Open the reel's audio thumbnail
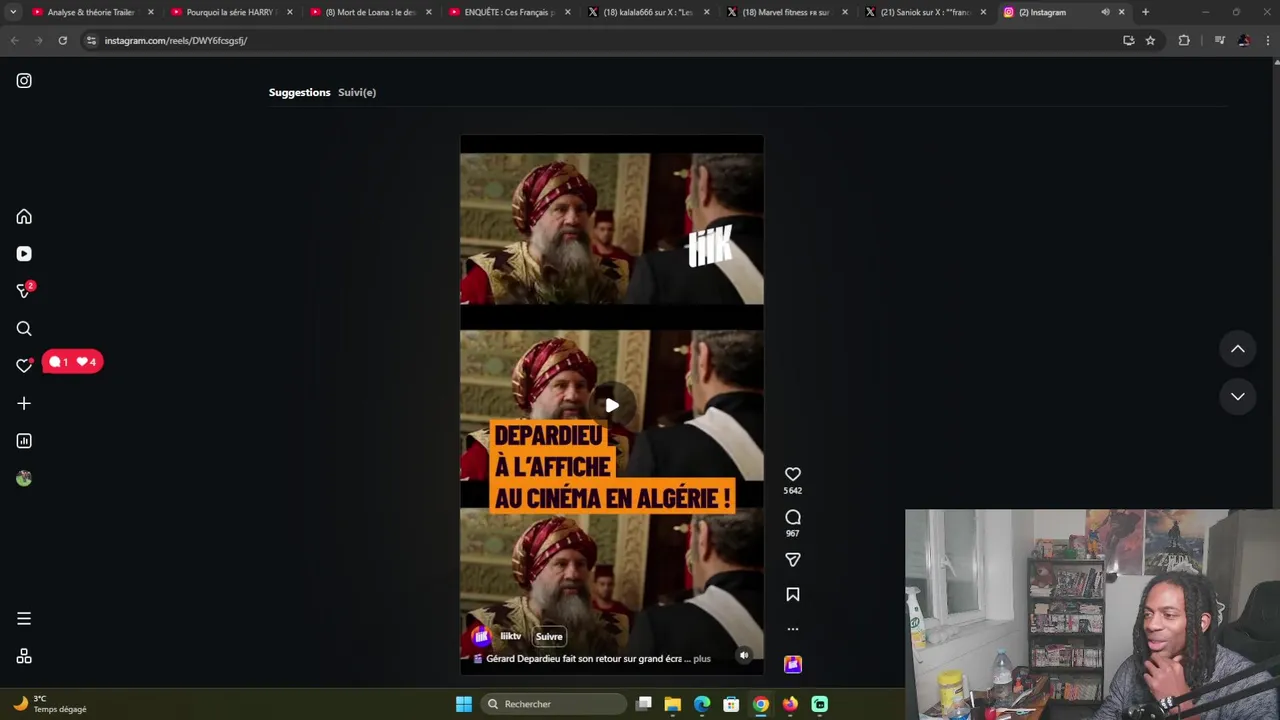 tap(793, 664)
